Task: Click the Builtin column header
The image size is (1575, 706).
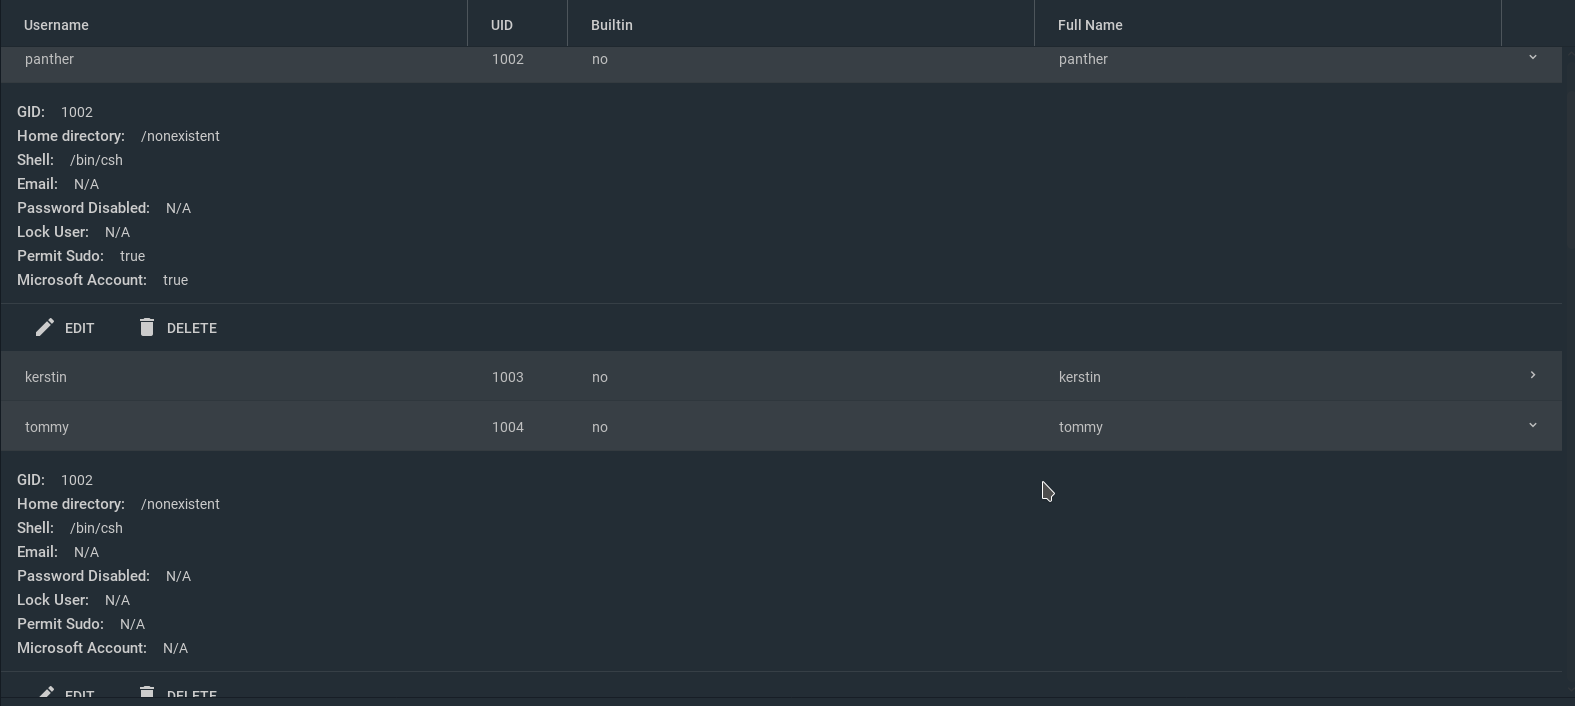Action: pos(611,25)
